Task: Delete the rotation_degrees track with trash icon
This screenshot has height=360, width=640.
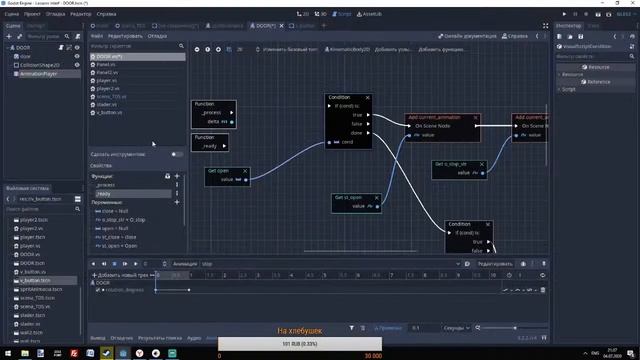Action: [x=543, y=290]
